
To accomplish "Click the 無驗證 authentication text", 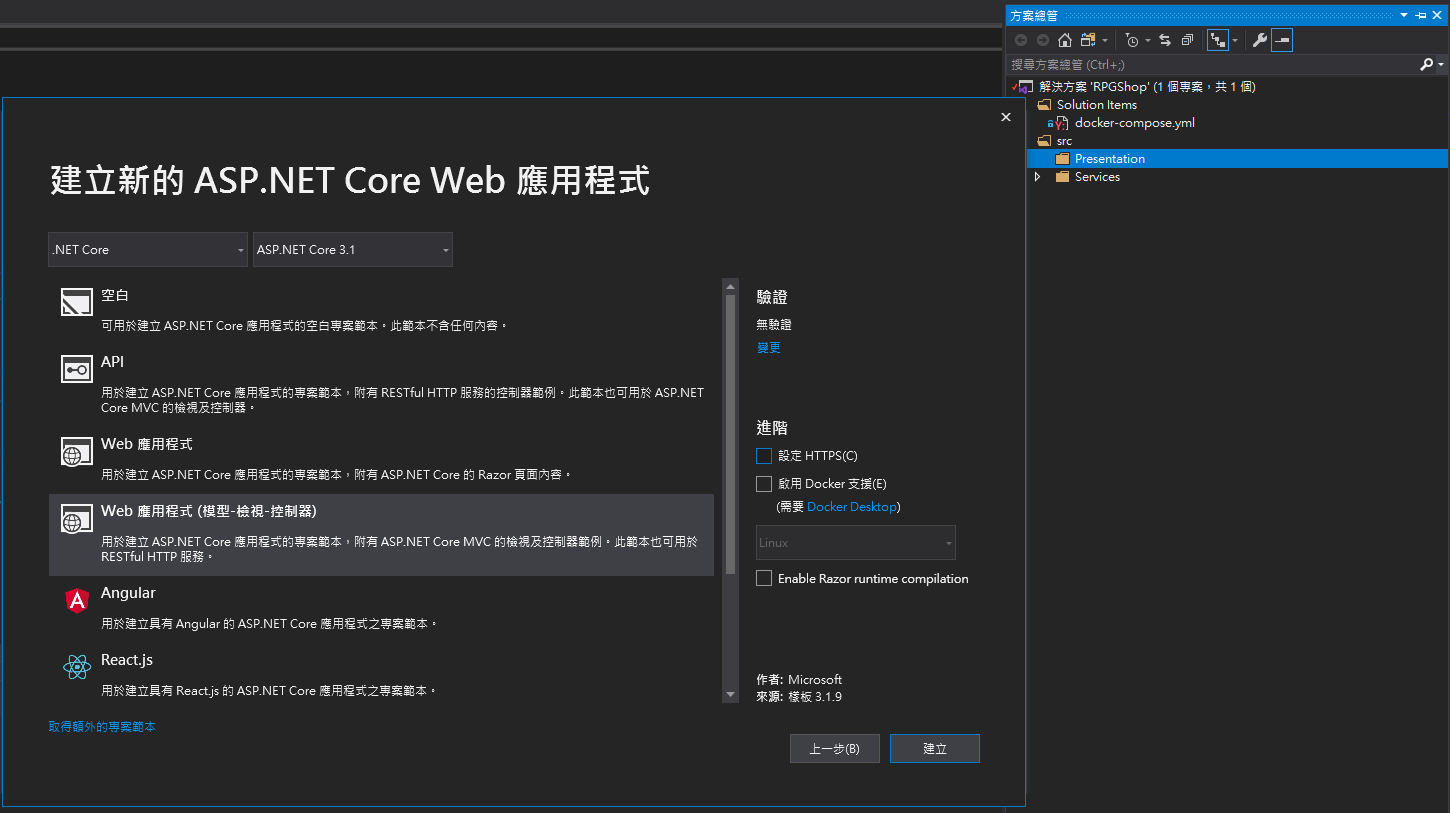I will click(x=774, y=325).
